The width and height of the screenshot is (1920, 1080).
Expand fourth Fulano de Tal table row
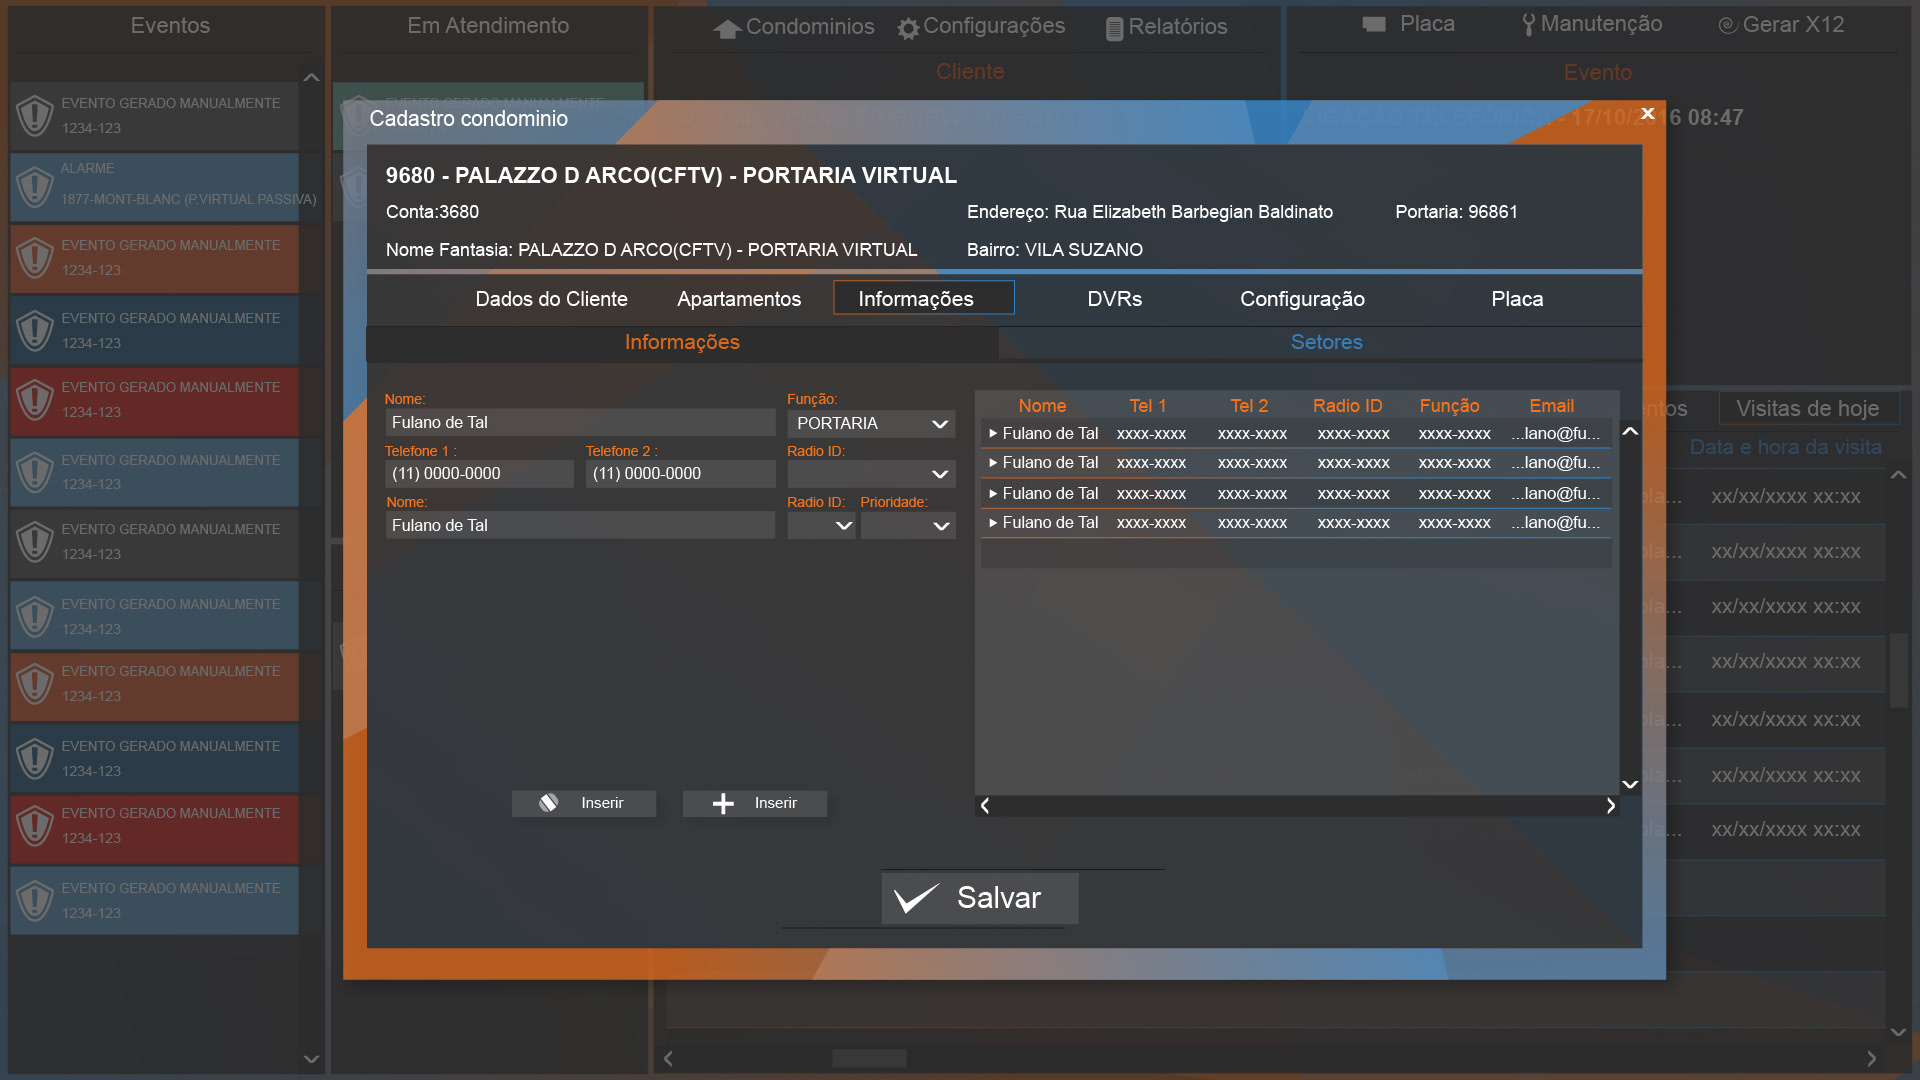point(993,523)
